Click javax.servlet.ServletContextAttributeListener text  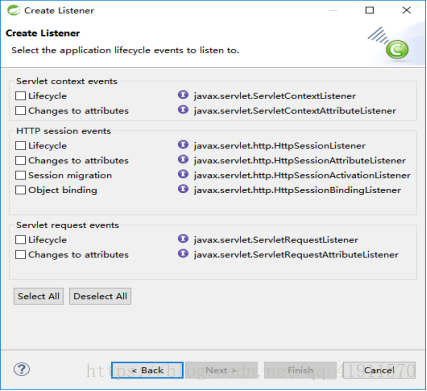tap(295, 111)
